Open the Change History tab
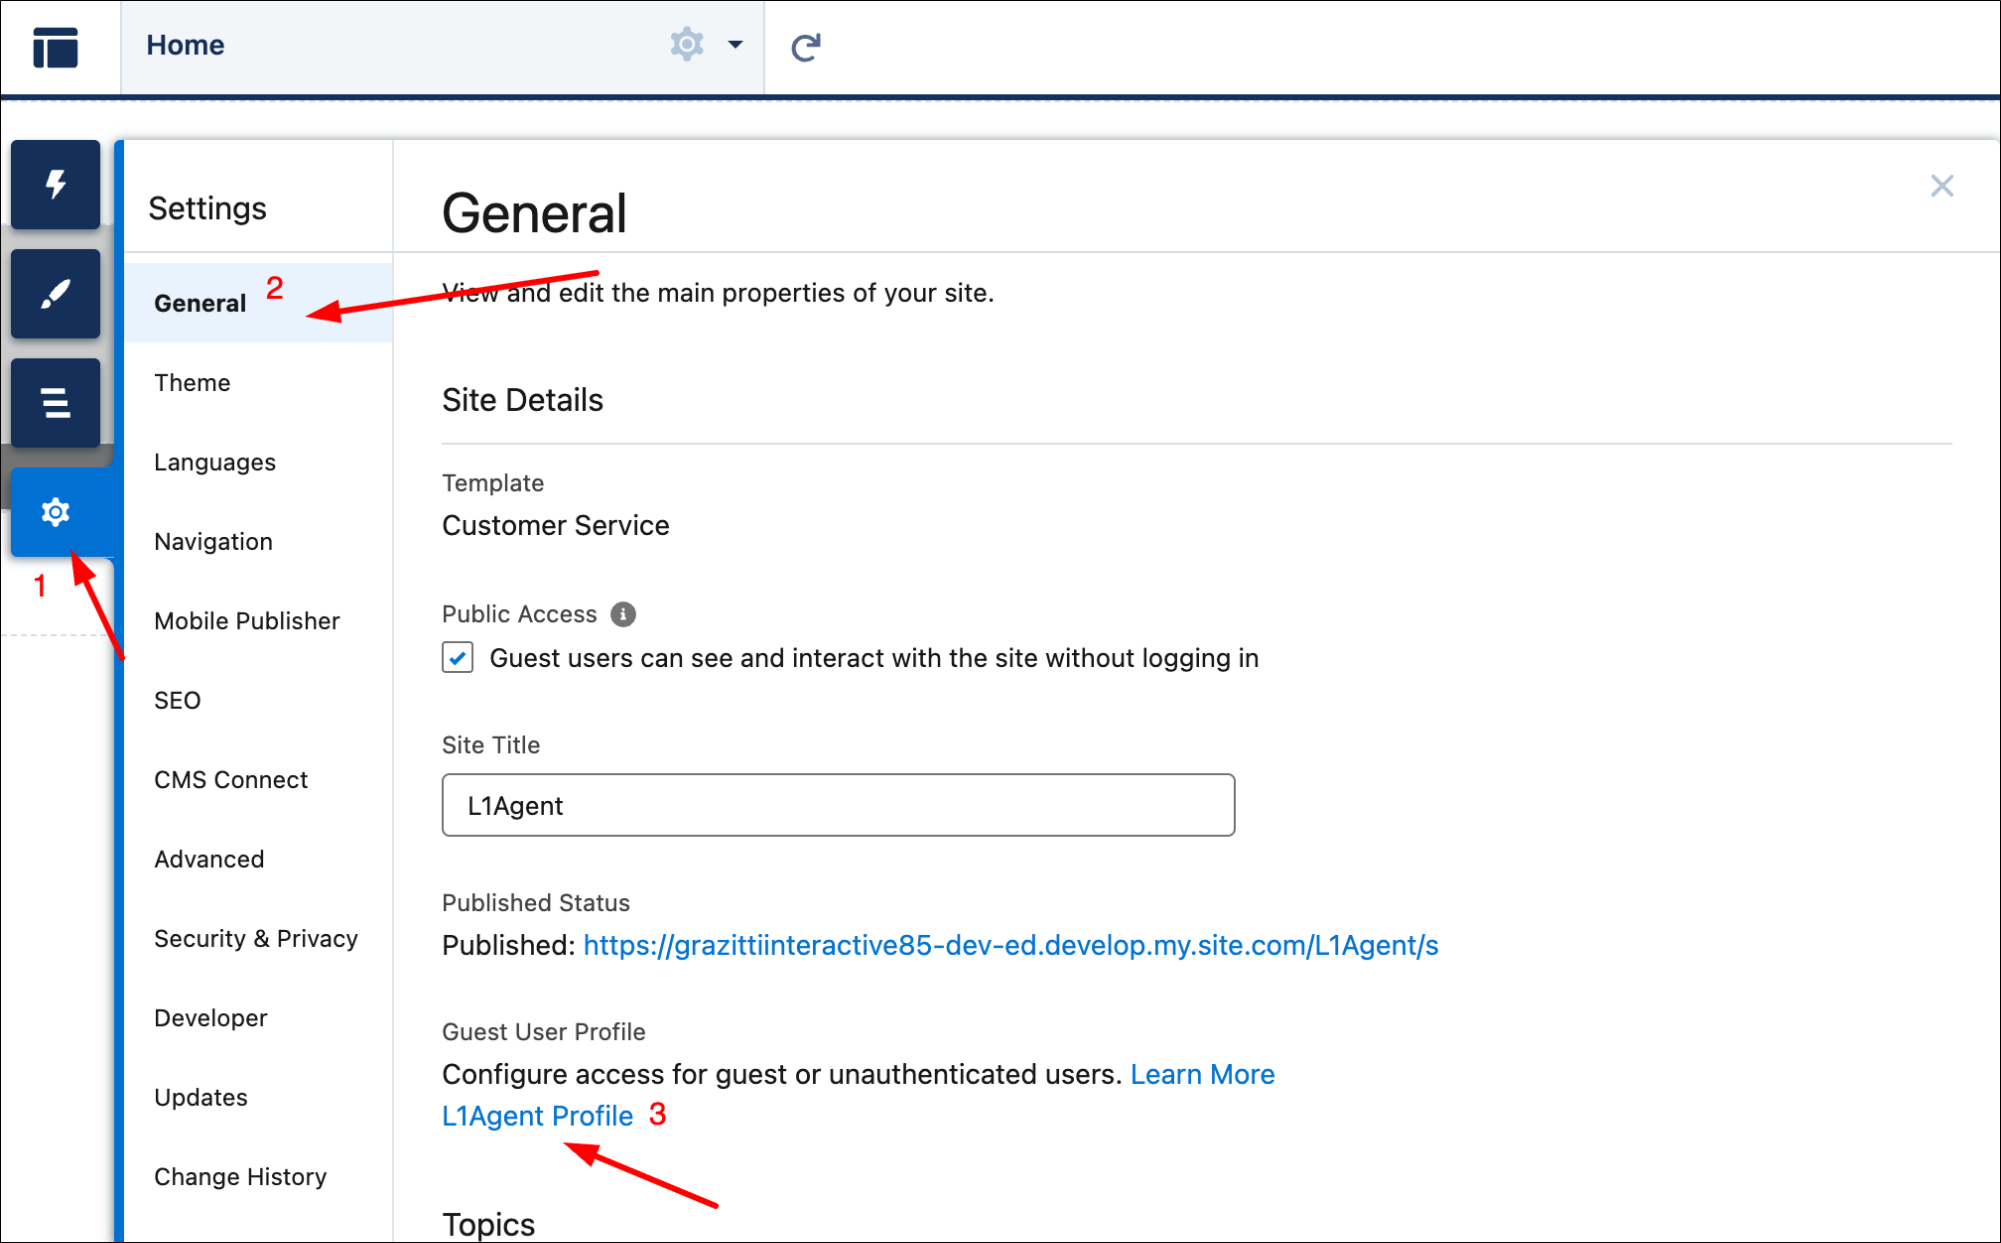This screenshot has height=1243, width=2001. pyautogui.click(x=240, y=1177)
